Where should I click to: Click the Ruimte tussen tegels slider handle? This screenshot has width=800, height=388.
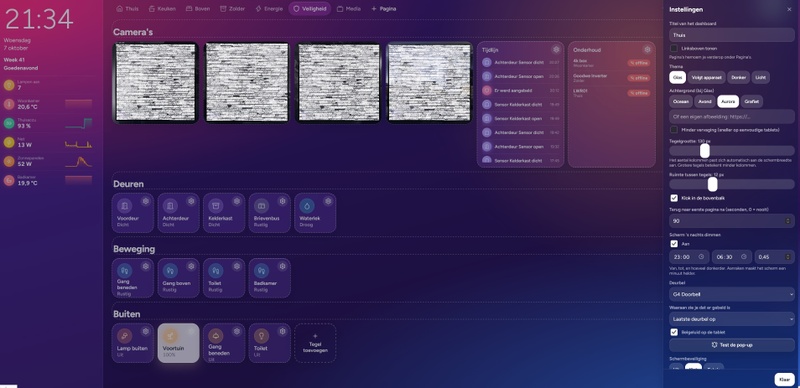712,184
